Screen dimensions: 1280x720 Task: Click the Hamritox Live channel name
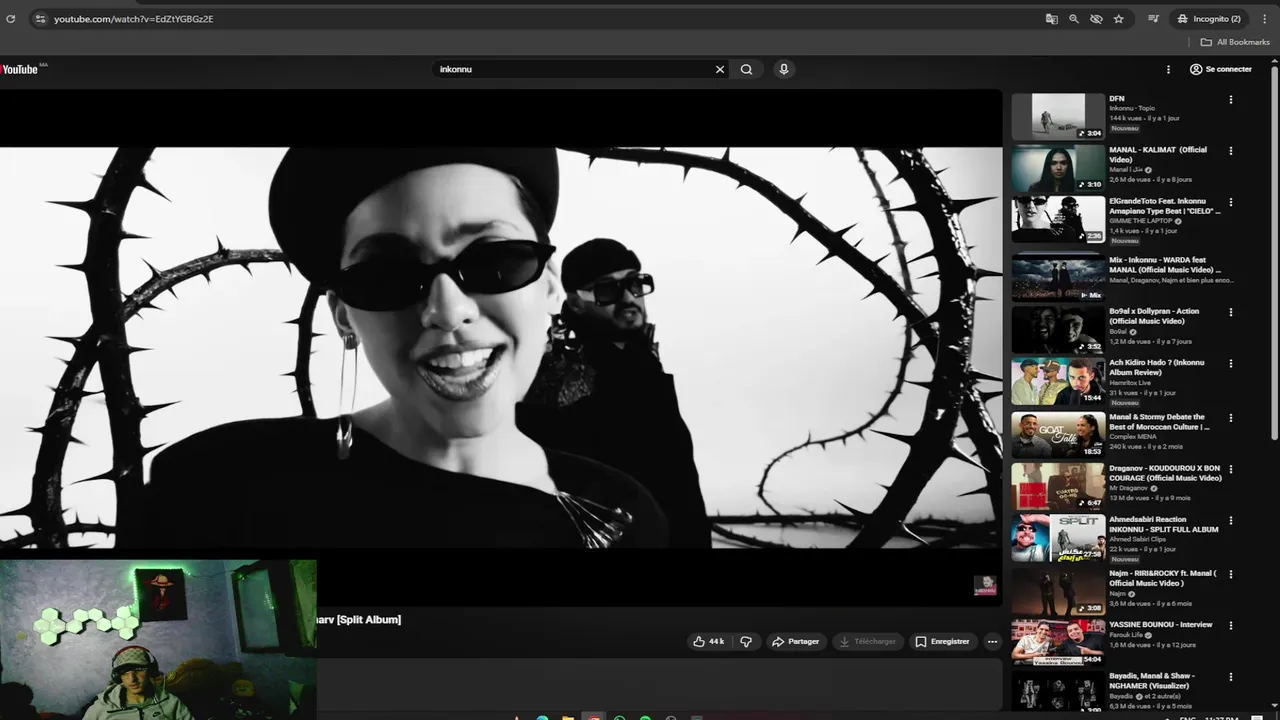click(x=1130, y=383)
